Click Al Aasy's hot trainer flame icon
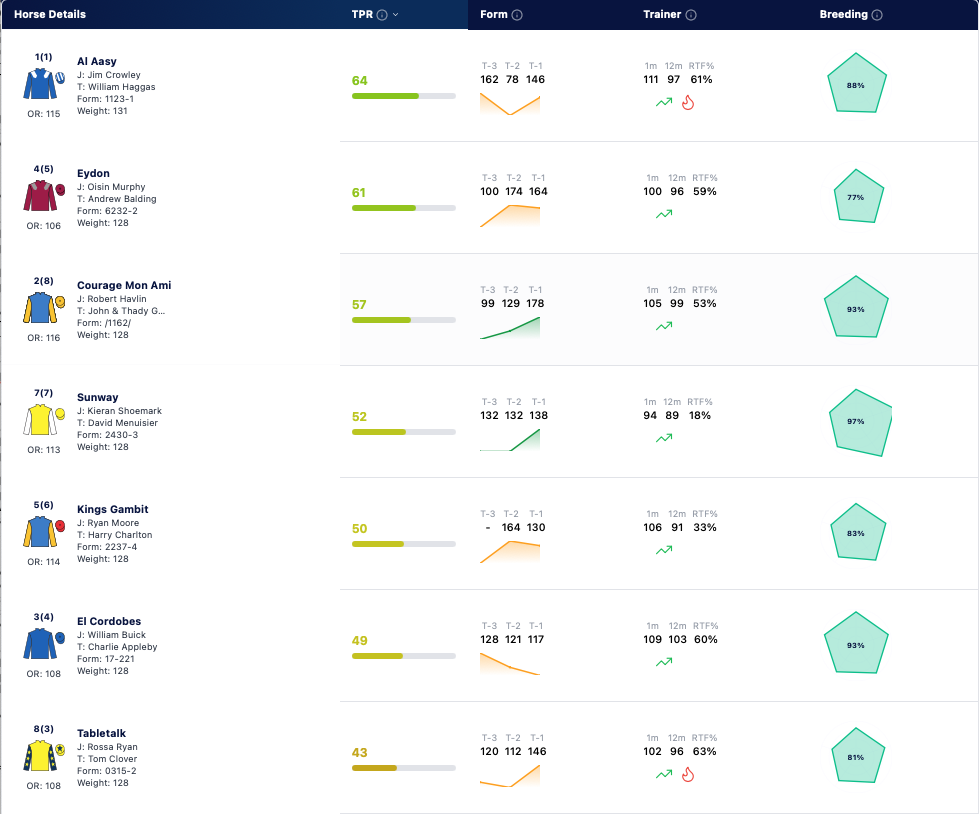Image resolution: width=979 pixels, height=814 pixels. click(687, 102)
